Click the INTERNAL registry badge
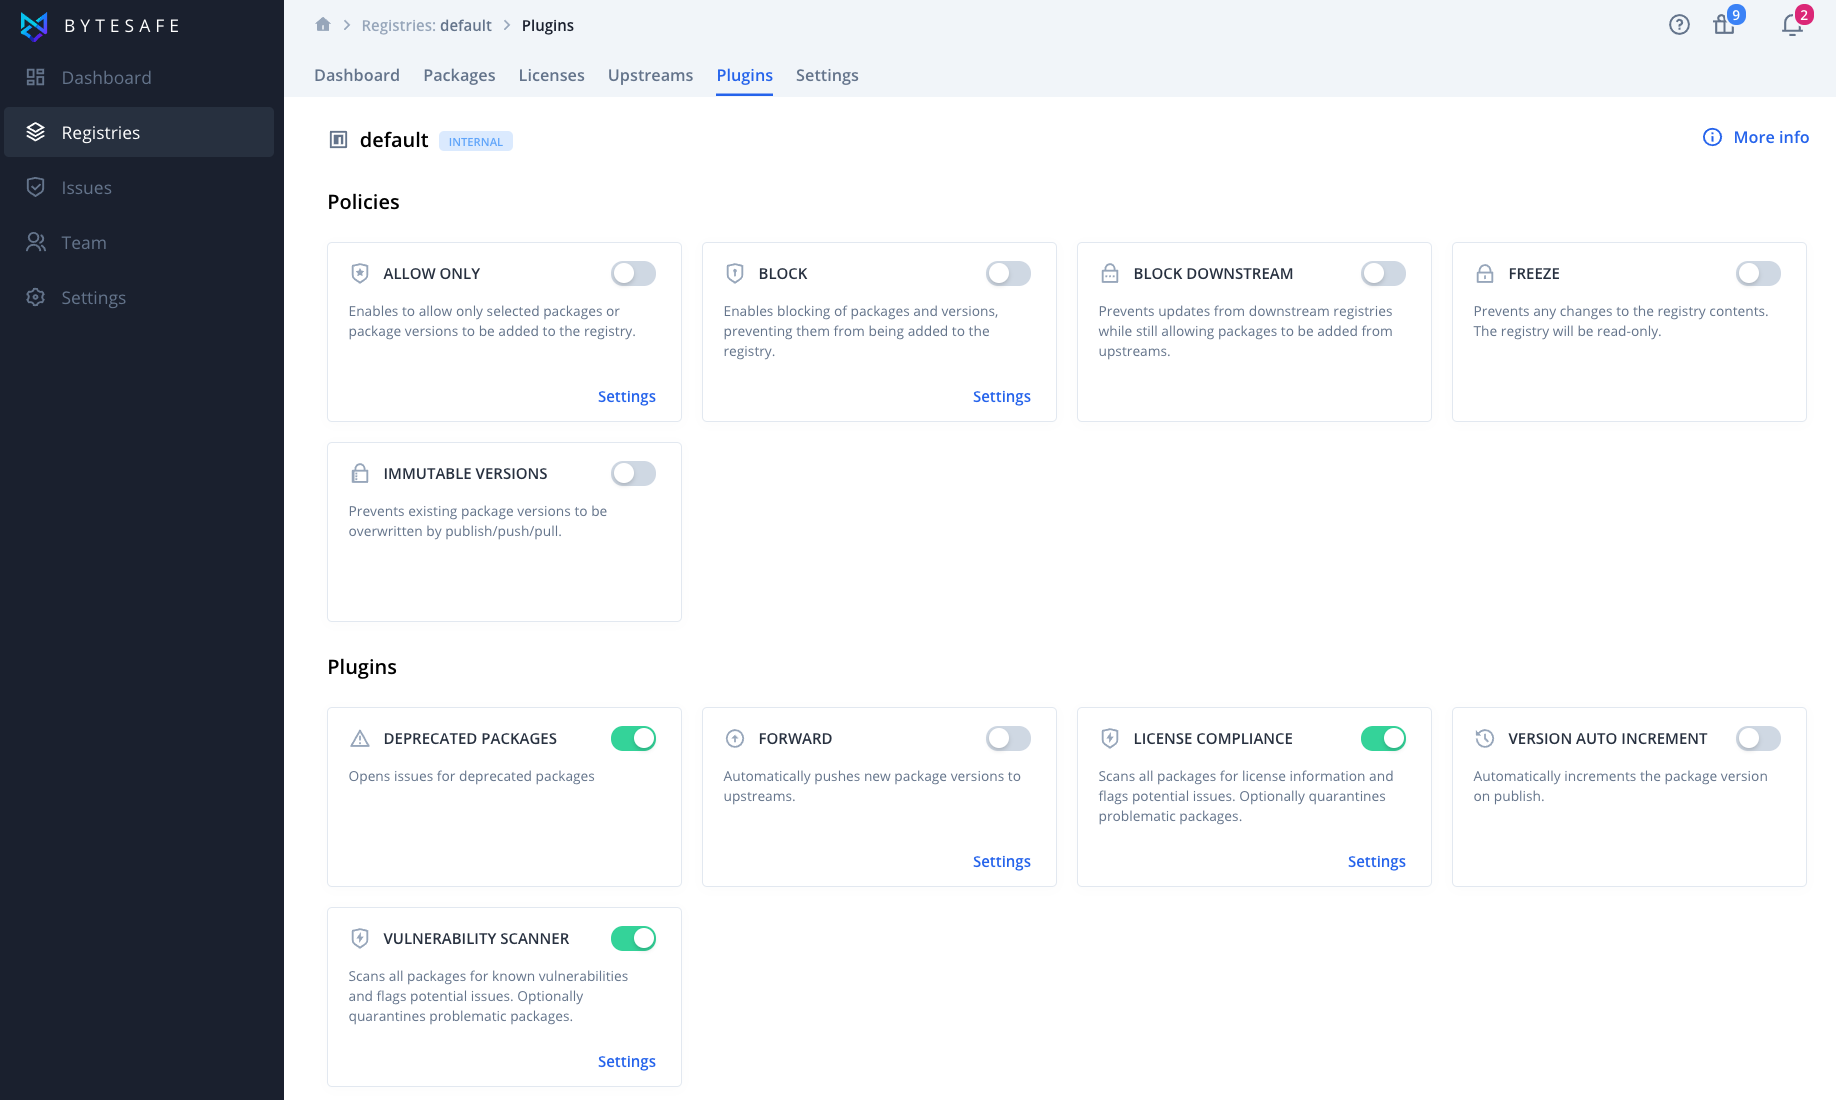 476,141
